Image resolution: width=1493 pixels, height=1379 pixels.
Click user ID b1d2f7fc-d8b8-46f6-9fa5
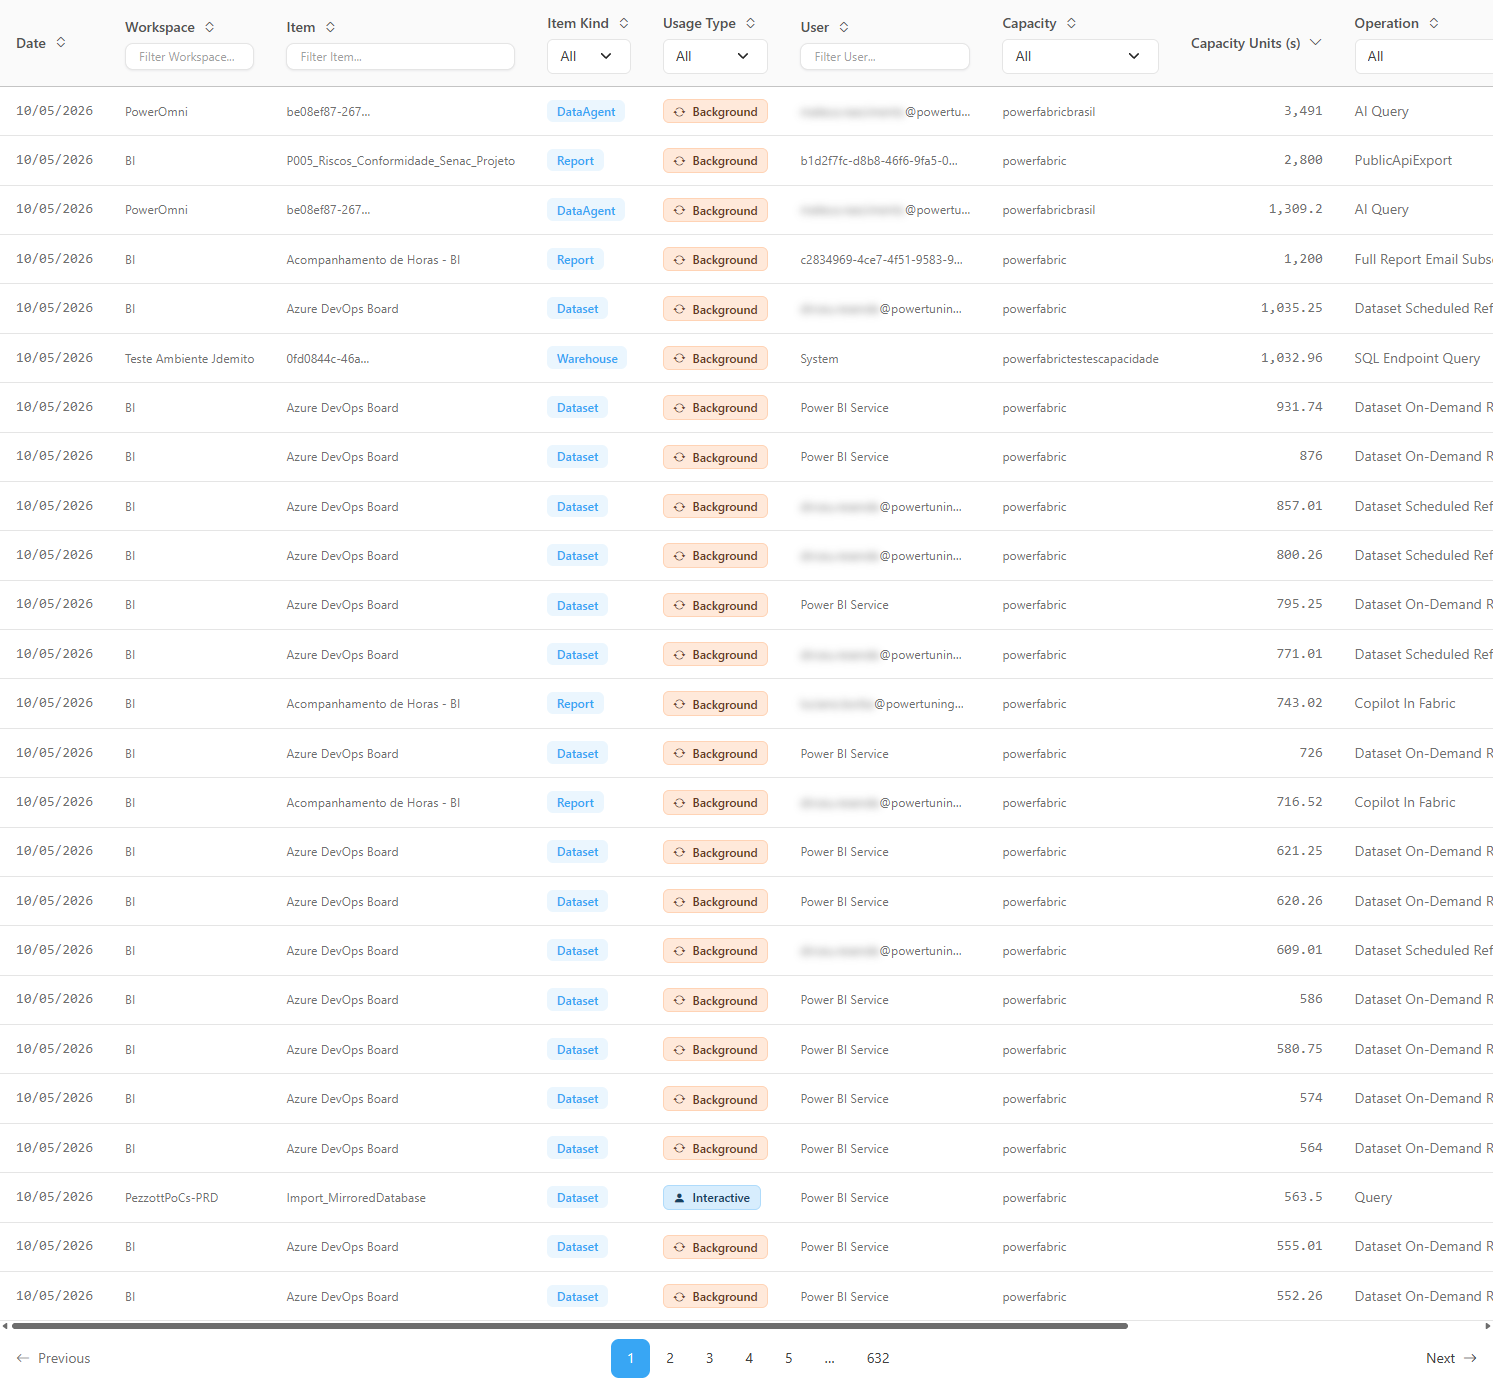click(879, 161)
